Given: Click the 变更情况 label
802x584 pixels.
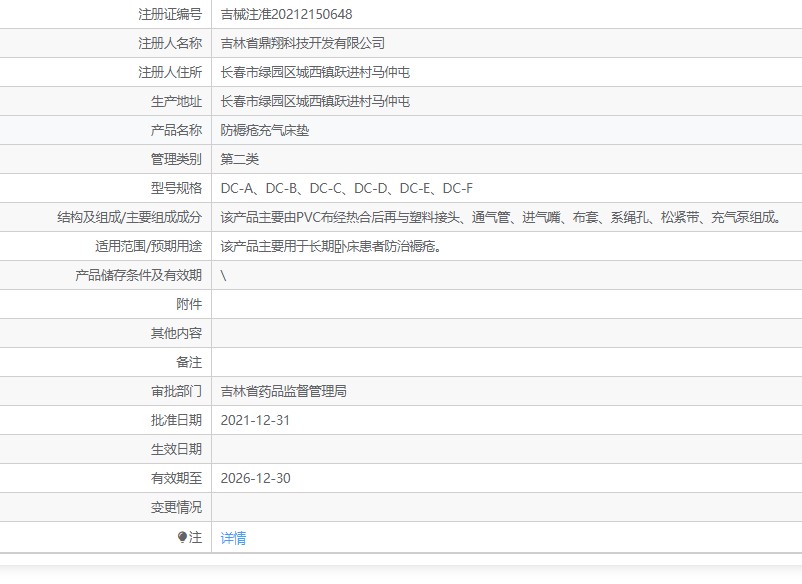Looking at the screenshot, I should [x=176, y=507].
